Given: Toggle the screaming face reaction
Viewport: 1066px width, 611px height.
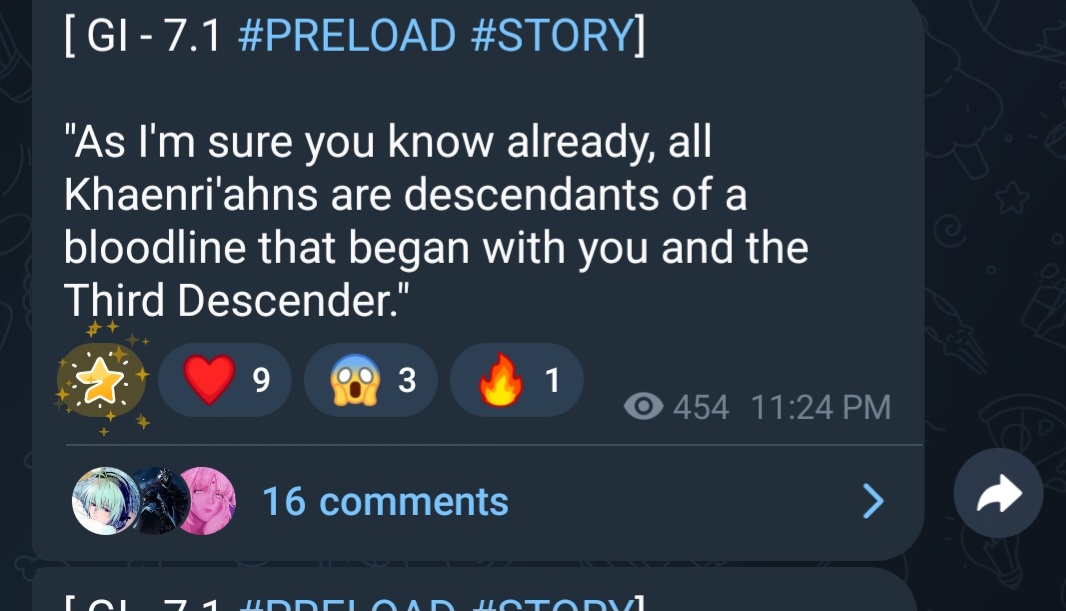Looking at the screenshot, I should (371, 380).
